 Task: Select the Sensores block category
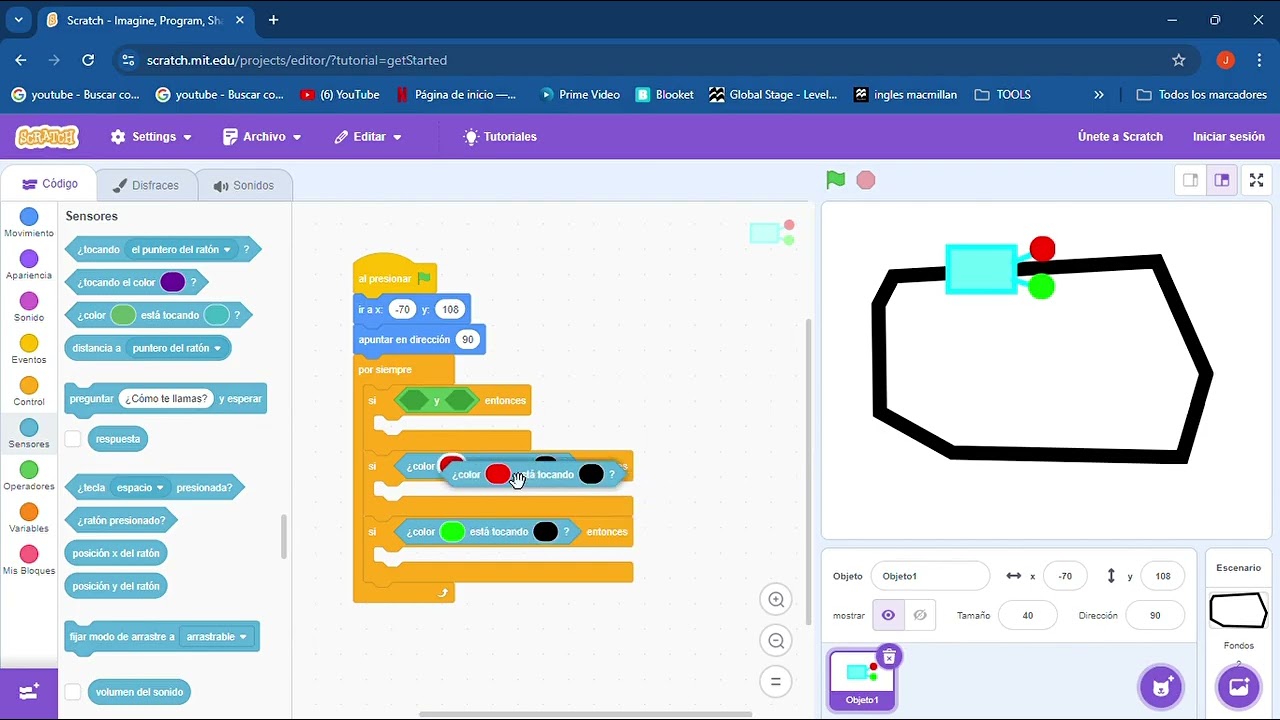click(29, 434)
